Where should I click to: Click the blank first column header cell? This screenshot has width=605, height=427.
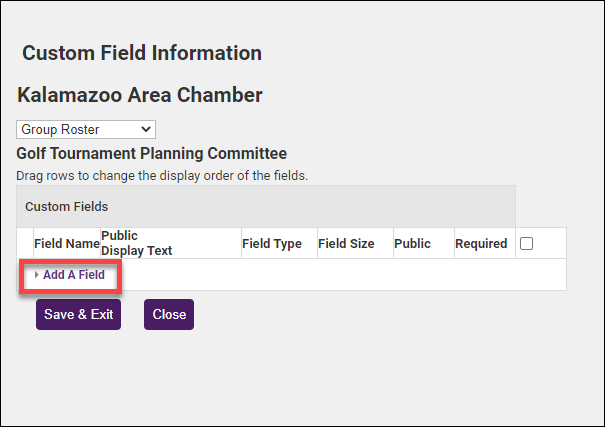click(25, 243)
